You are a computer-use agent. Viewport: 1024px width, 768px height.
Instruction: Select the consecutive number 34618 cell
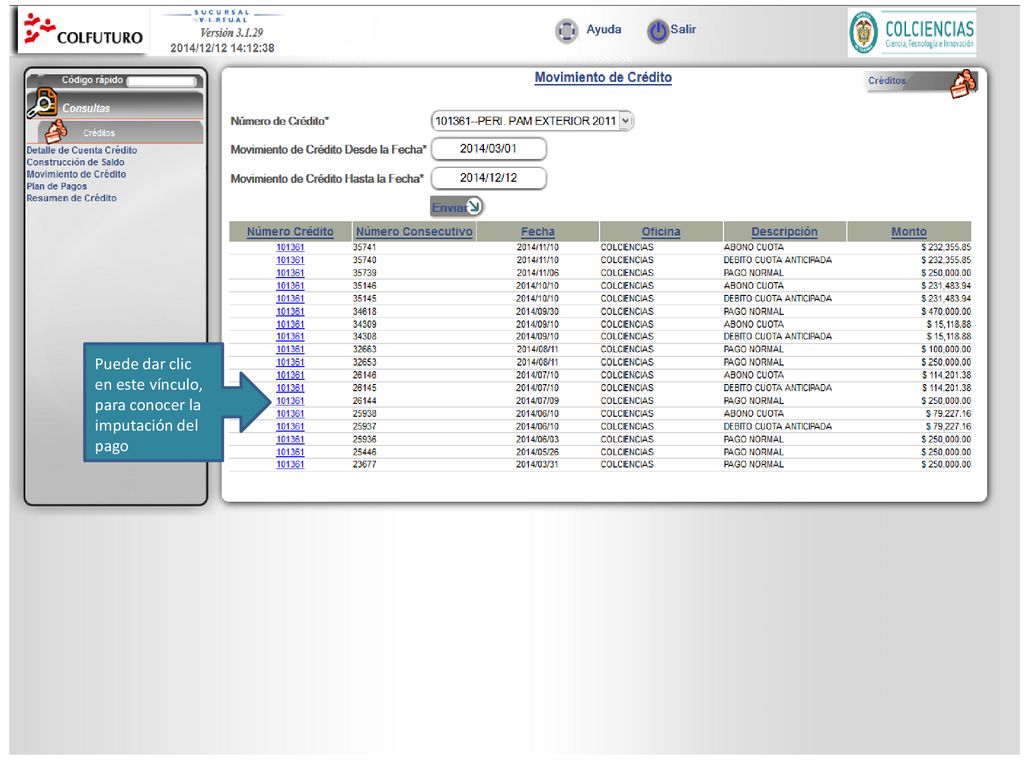pyautogui.click(x=364, y=312)
